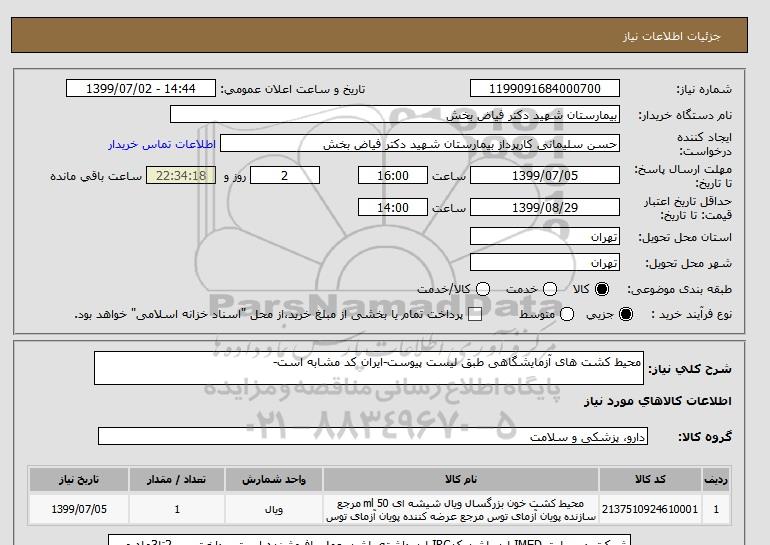
Task: Click the کد کالا column header
Action: click(x=650, y=480)
